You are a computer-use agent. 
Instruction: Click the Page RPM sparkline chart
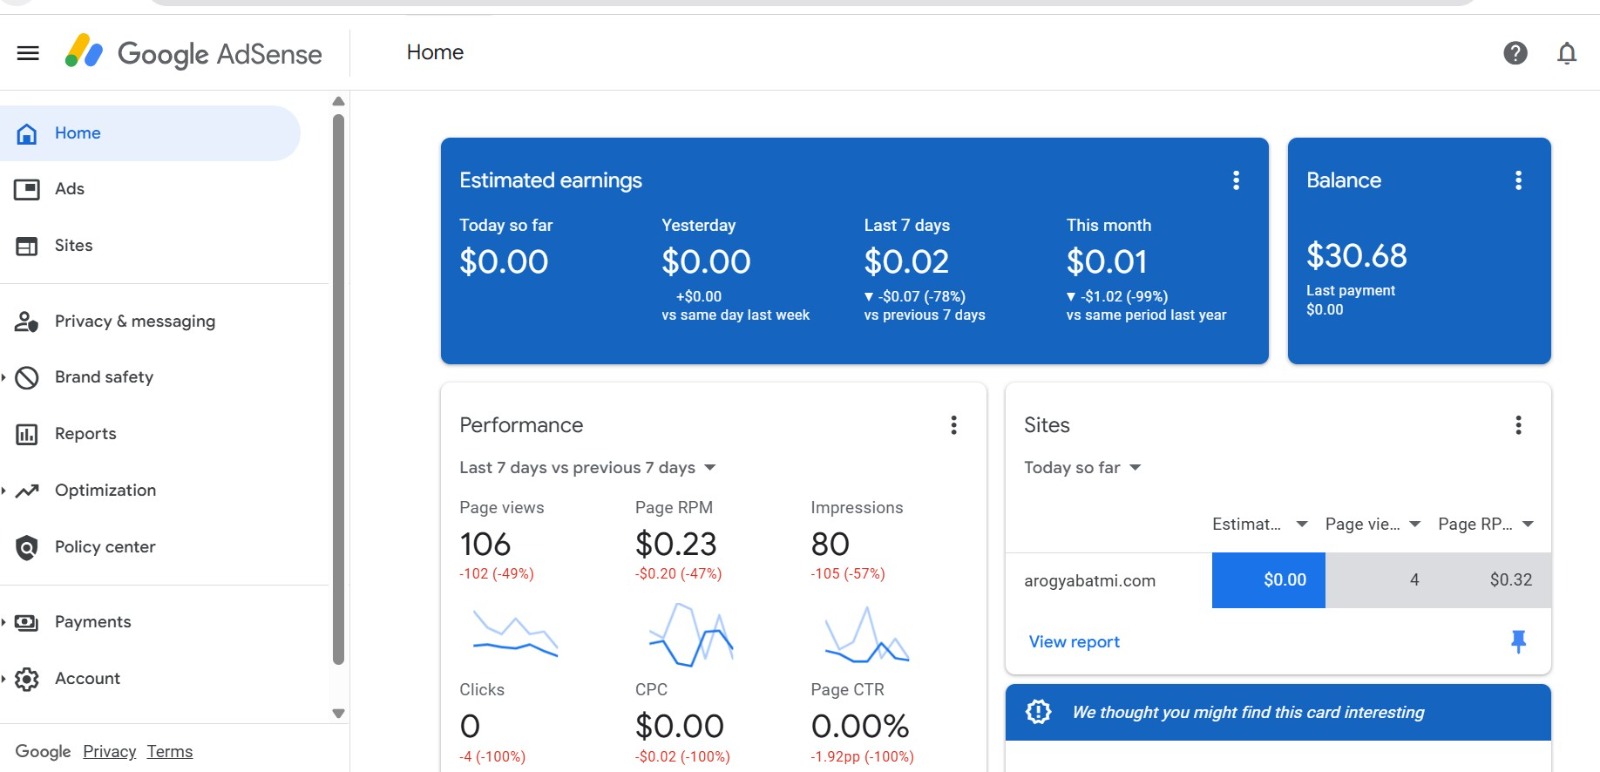tap(691, 634)
